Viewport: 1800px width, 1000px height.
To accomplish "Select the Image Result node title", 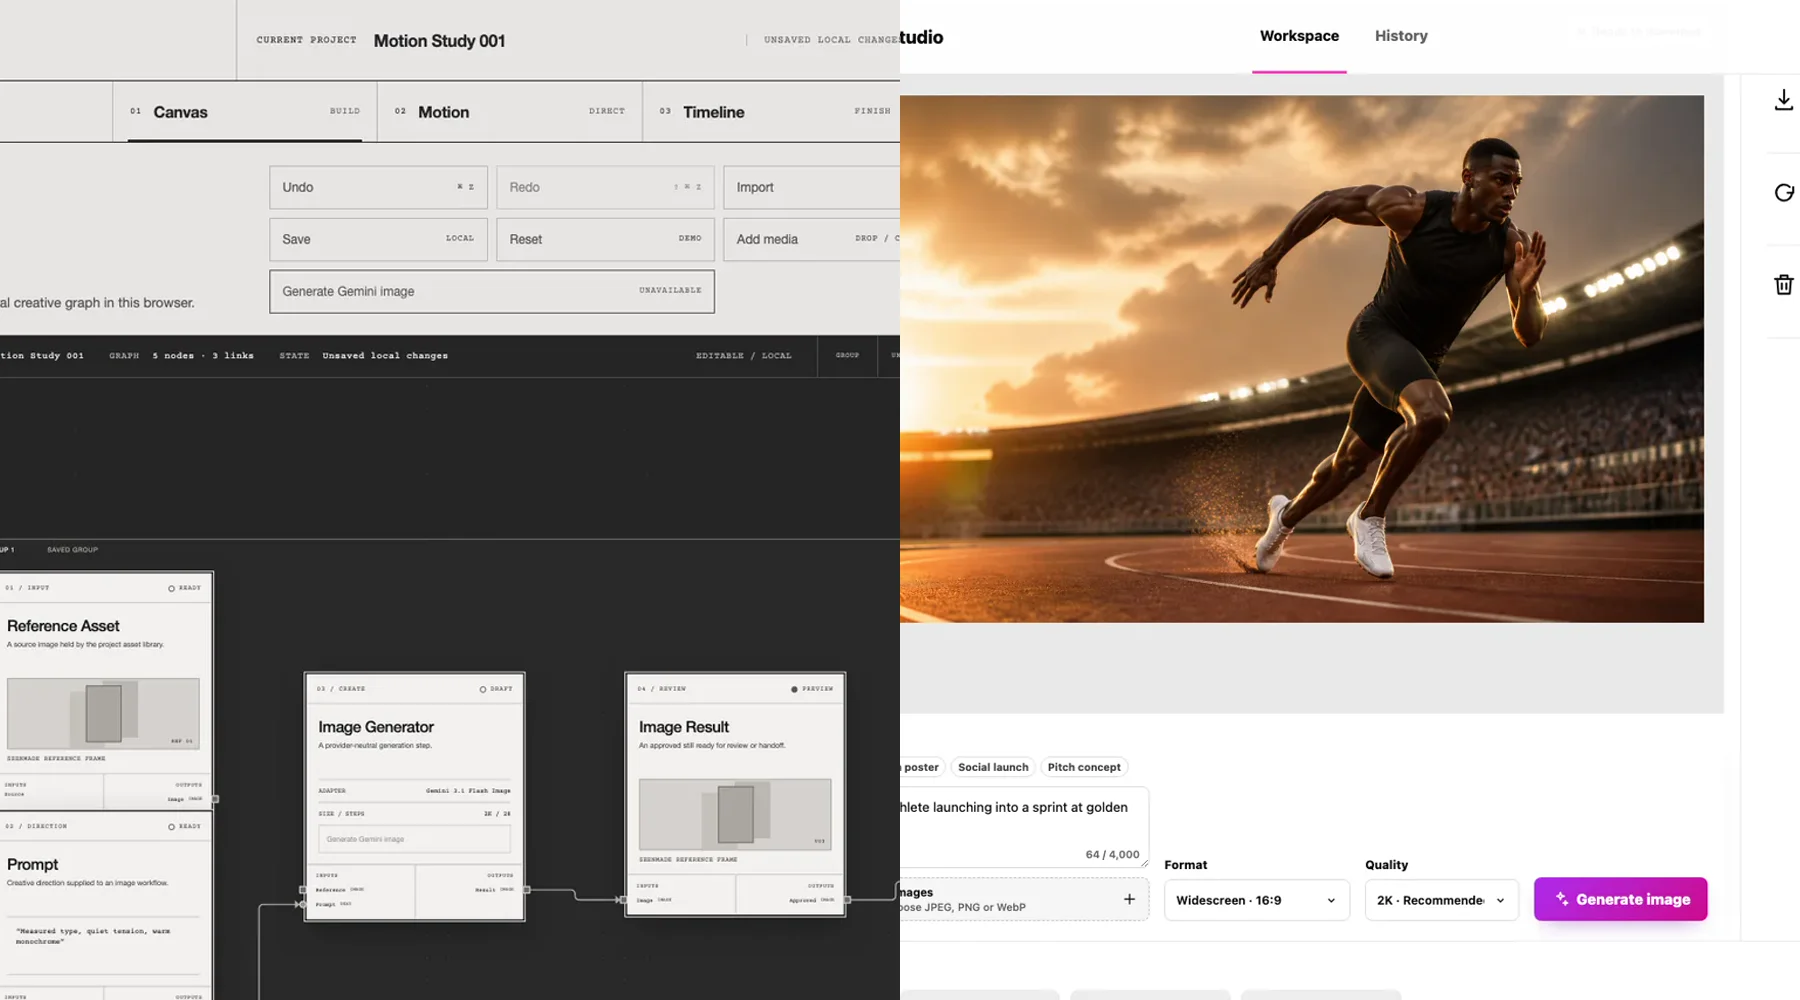I will [684, 727].
